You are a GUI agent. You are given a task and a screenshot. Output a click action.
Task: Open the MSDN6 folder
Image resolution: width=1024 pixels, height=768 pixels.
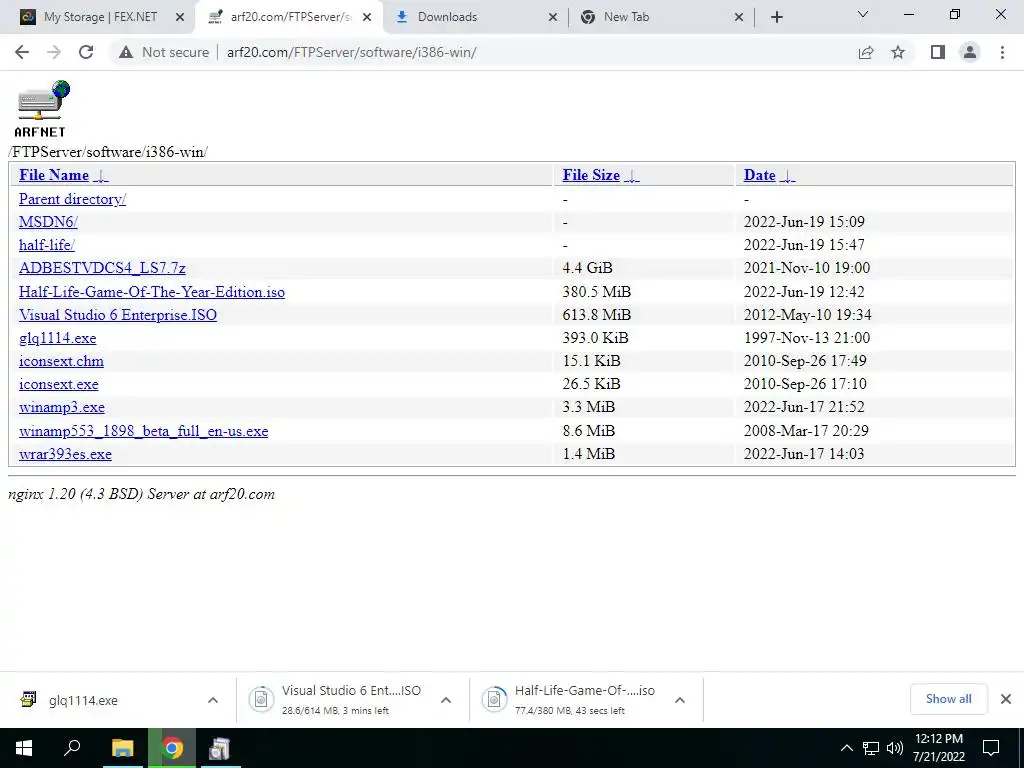[48, 222]
